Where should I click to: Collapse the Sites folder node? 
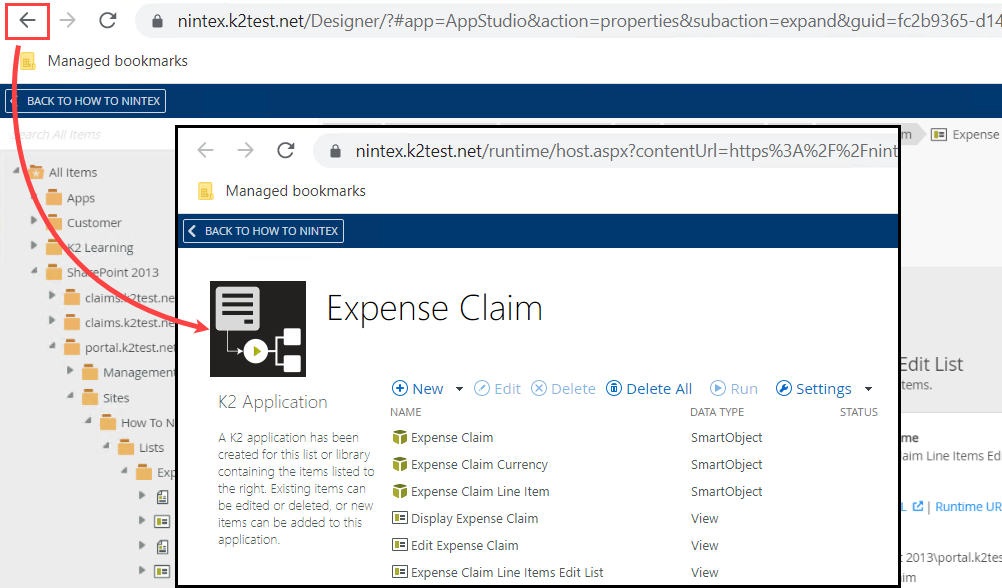(70, 396)
